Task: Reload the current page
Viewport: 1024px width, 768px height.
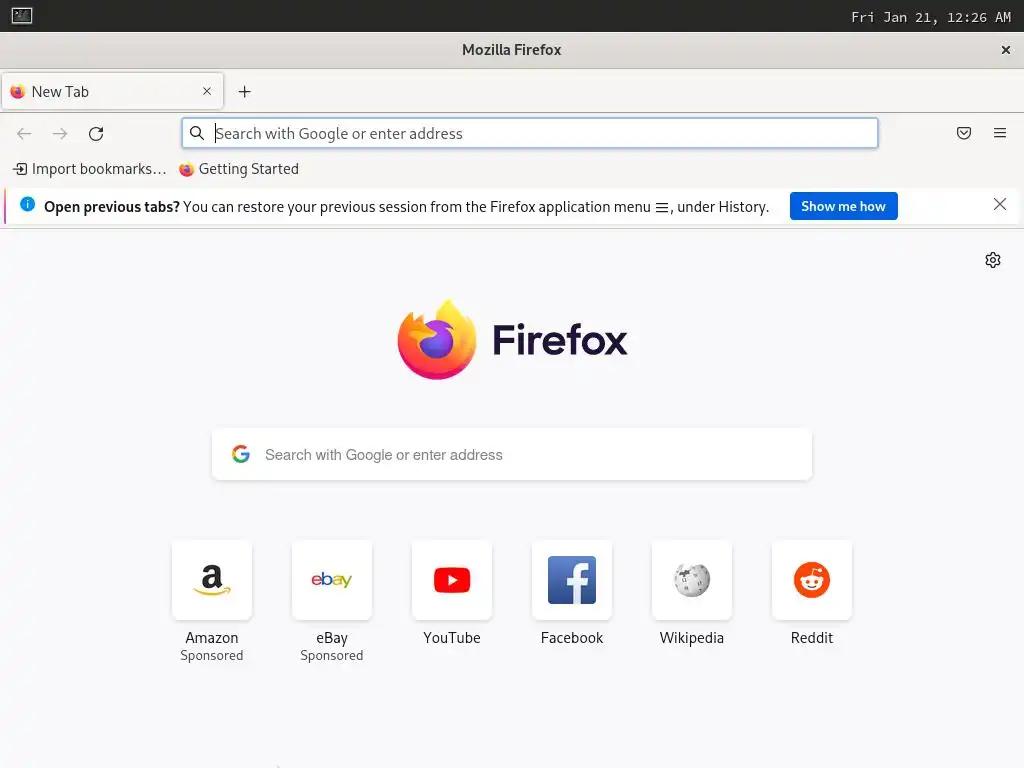Action: pyautogui.click(x=96, y=134)
